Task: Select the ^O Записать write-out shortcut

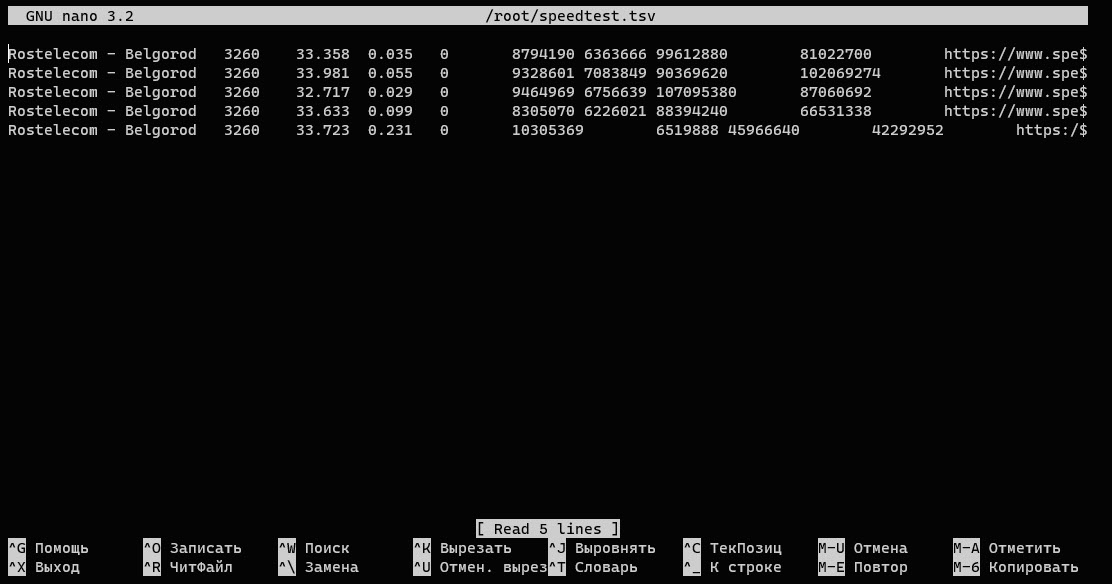Action: [192, 548]
